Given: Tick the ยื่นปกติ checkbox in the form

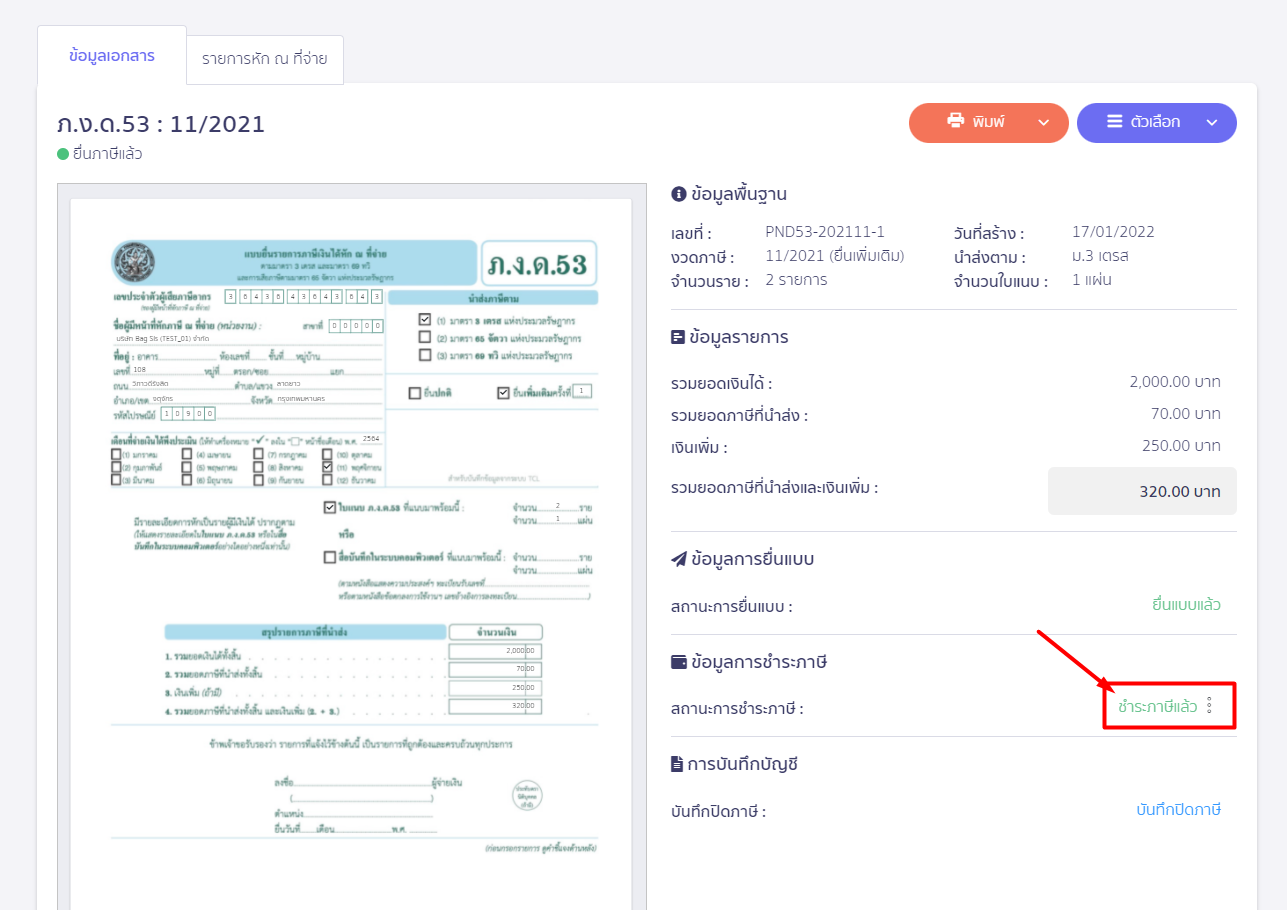Looking at the screenshot, I should 415,393.
